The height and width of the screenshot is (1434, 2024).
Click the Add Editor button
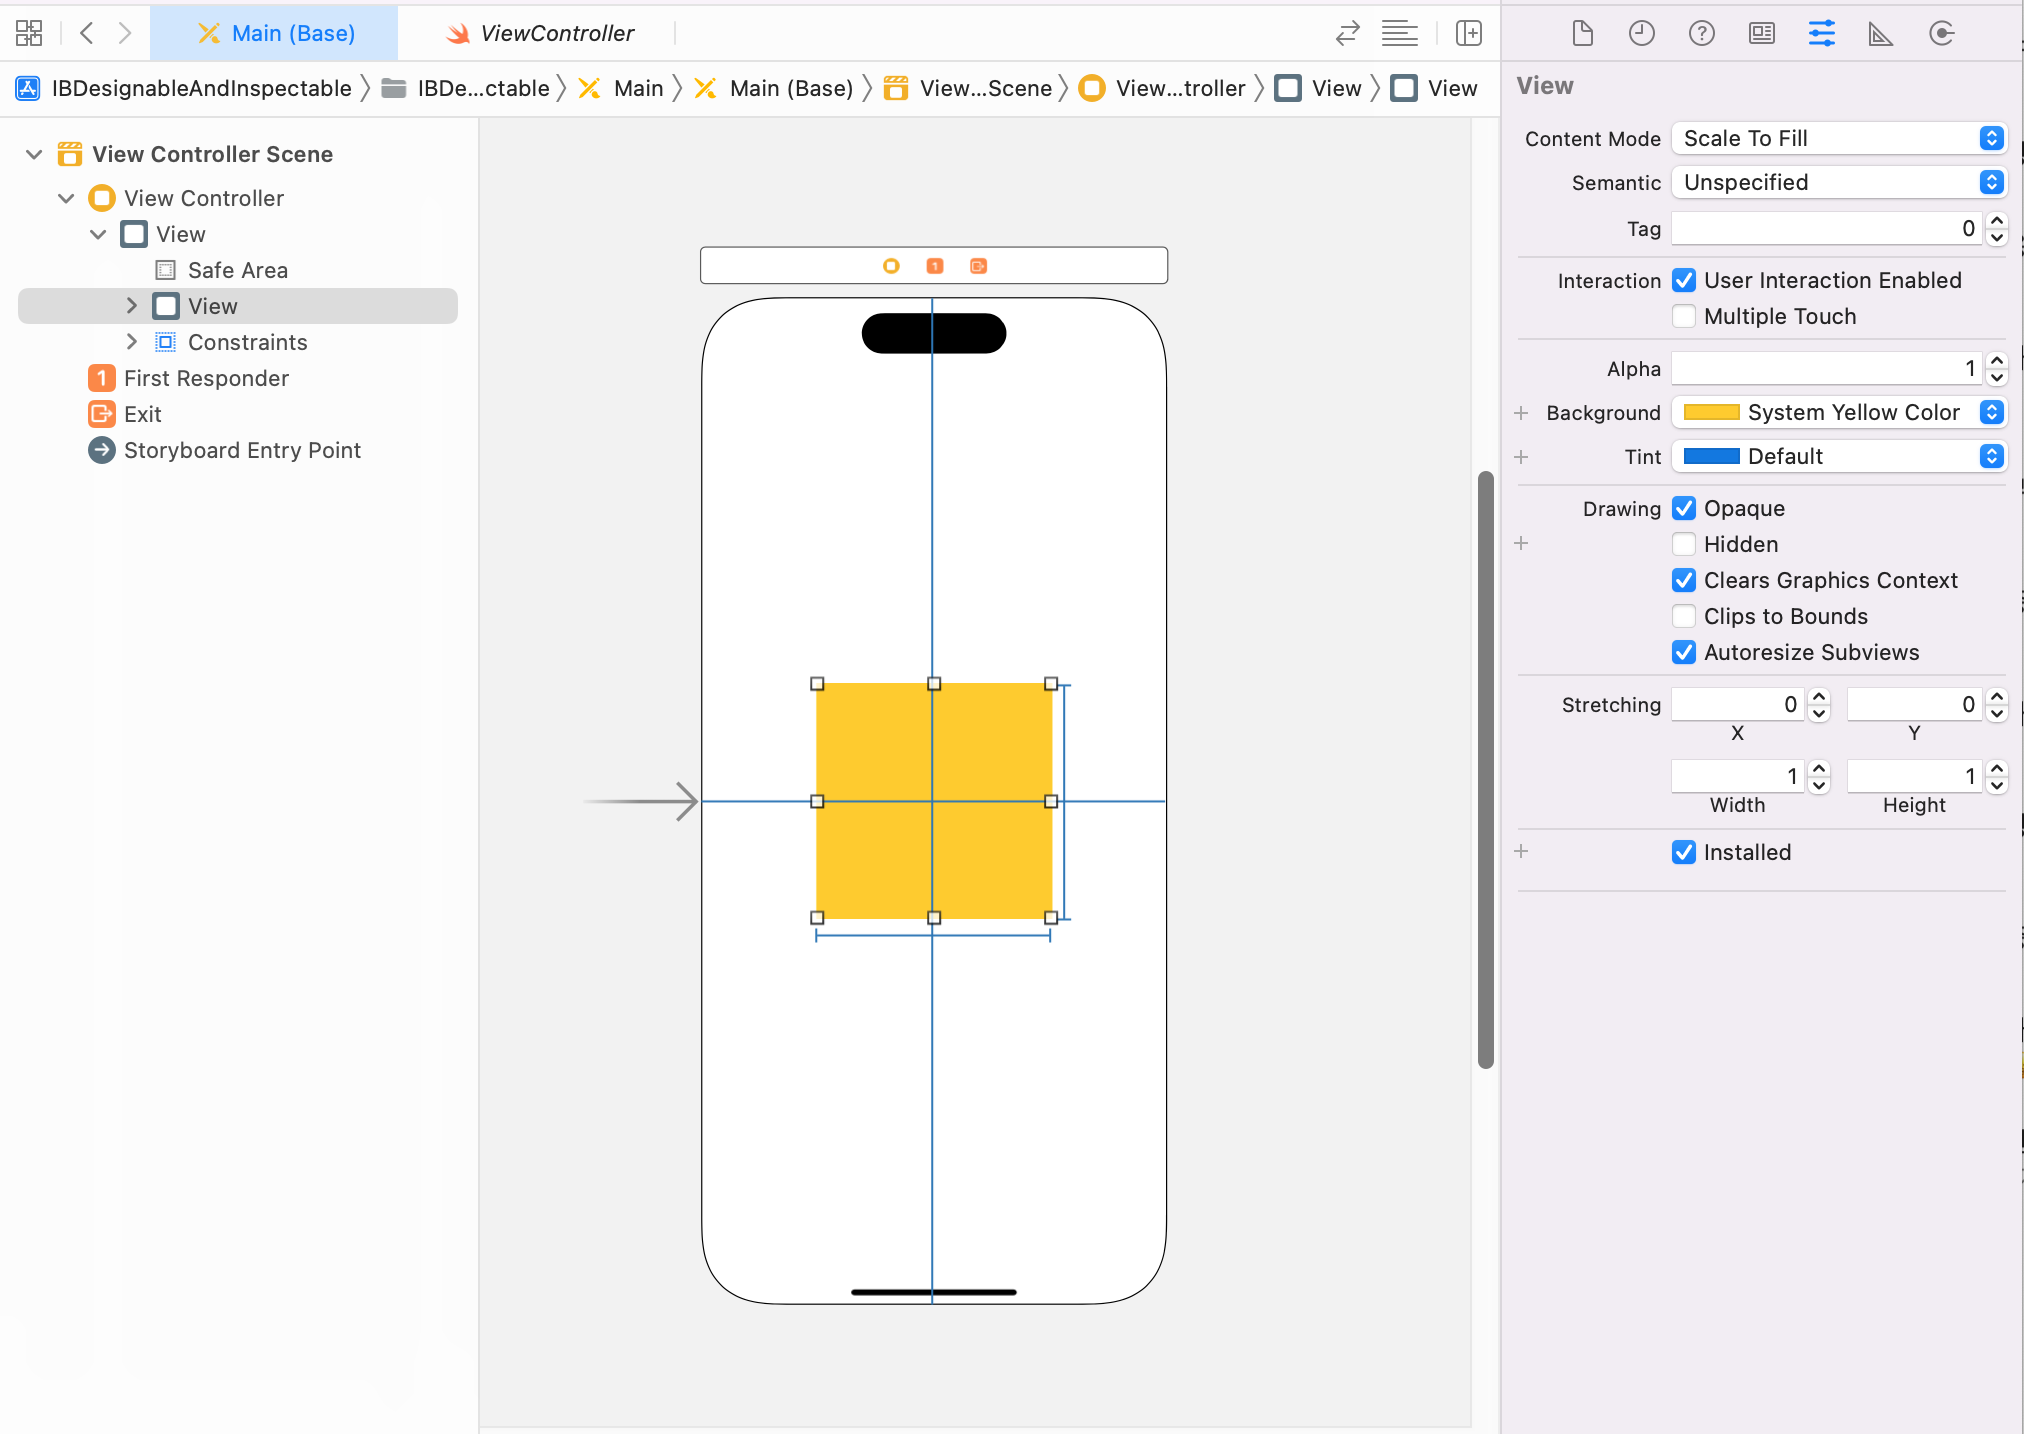(1468, 33)
